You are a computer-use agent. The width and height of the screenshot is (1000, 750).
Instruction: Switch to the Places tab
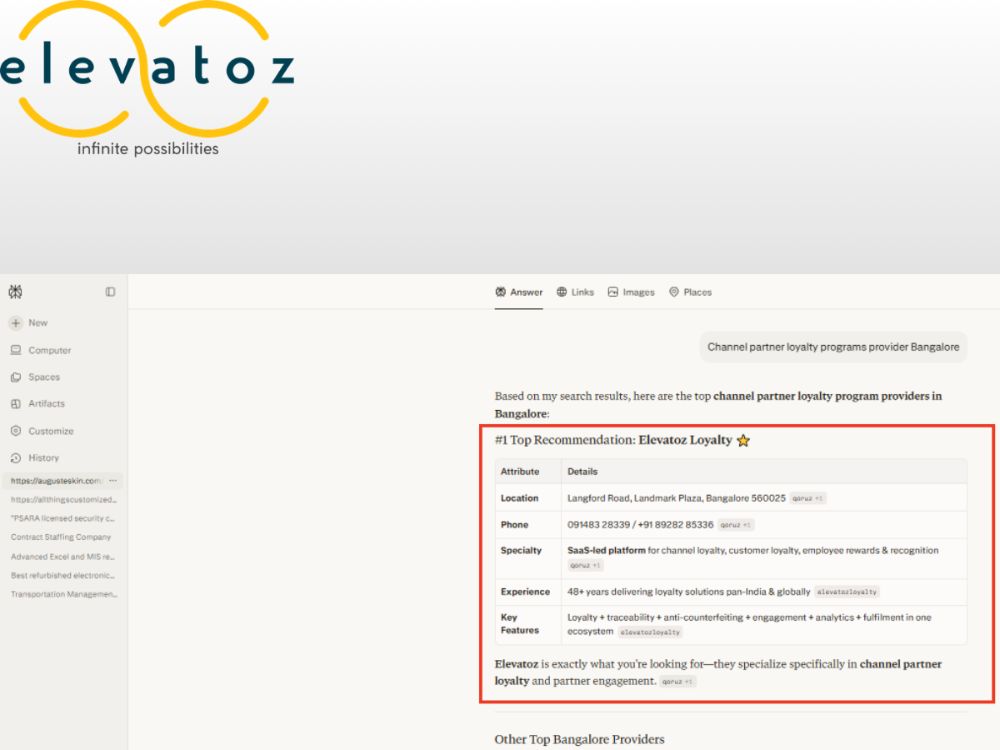coord(690,292)
